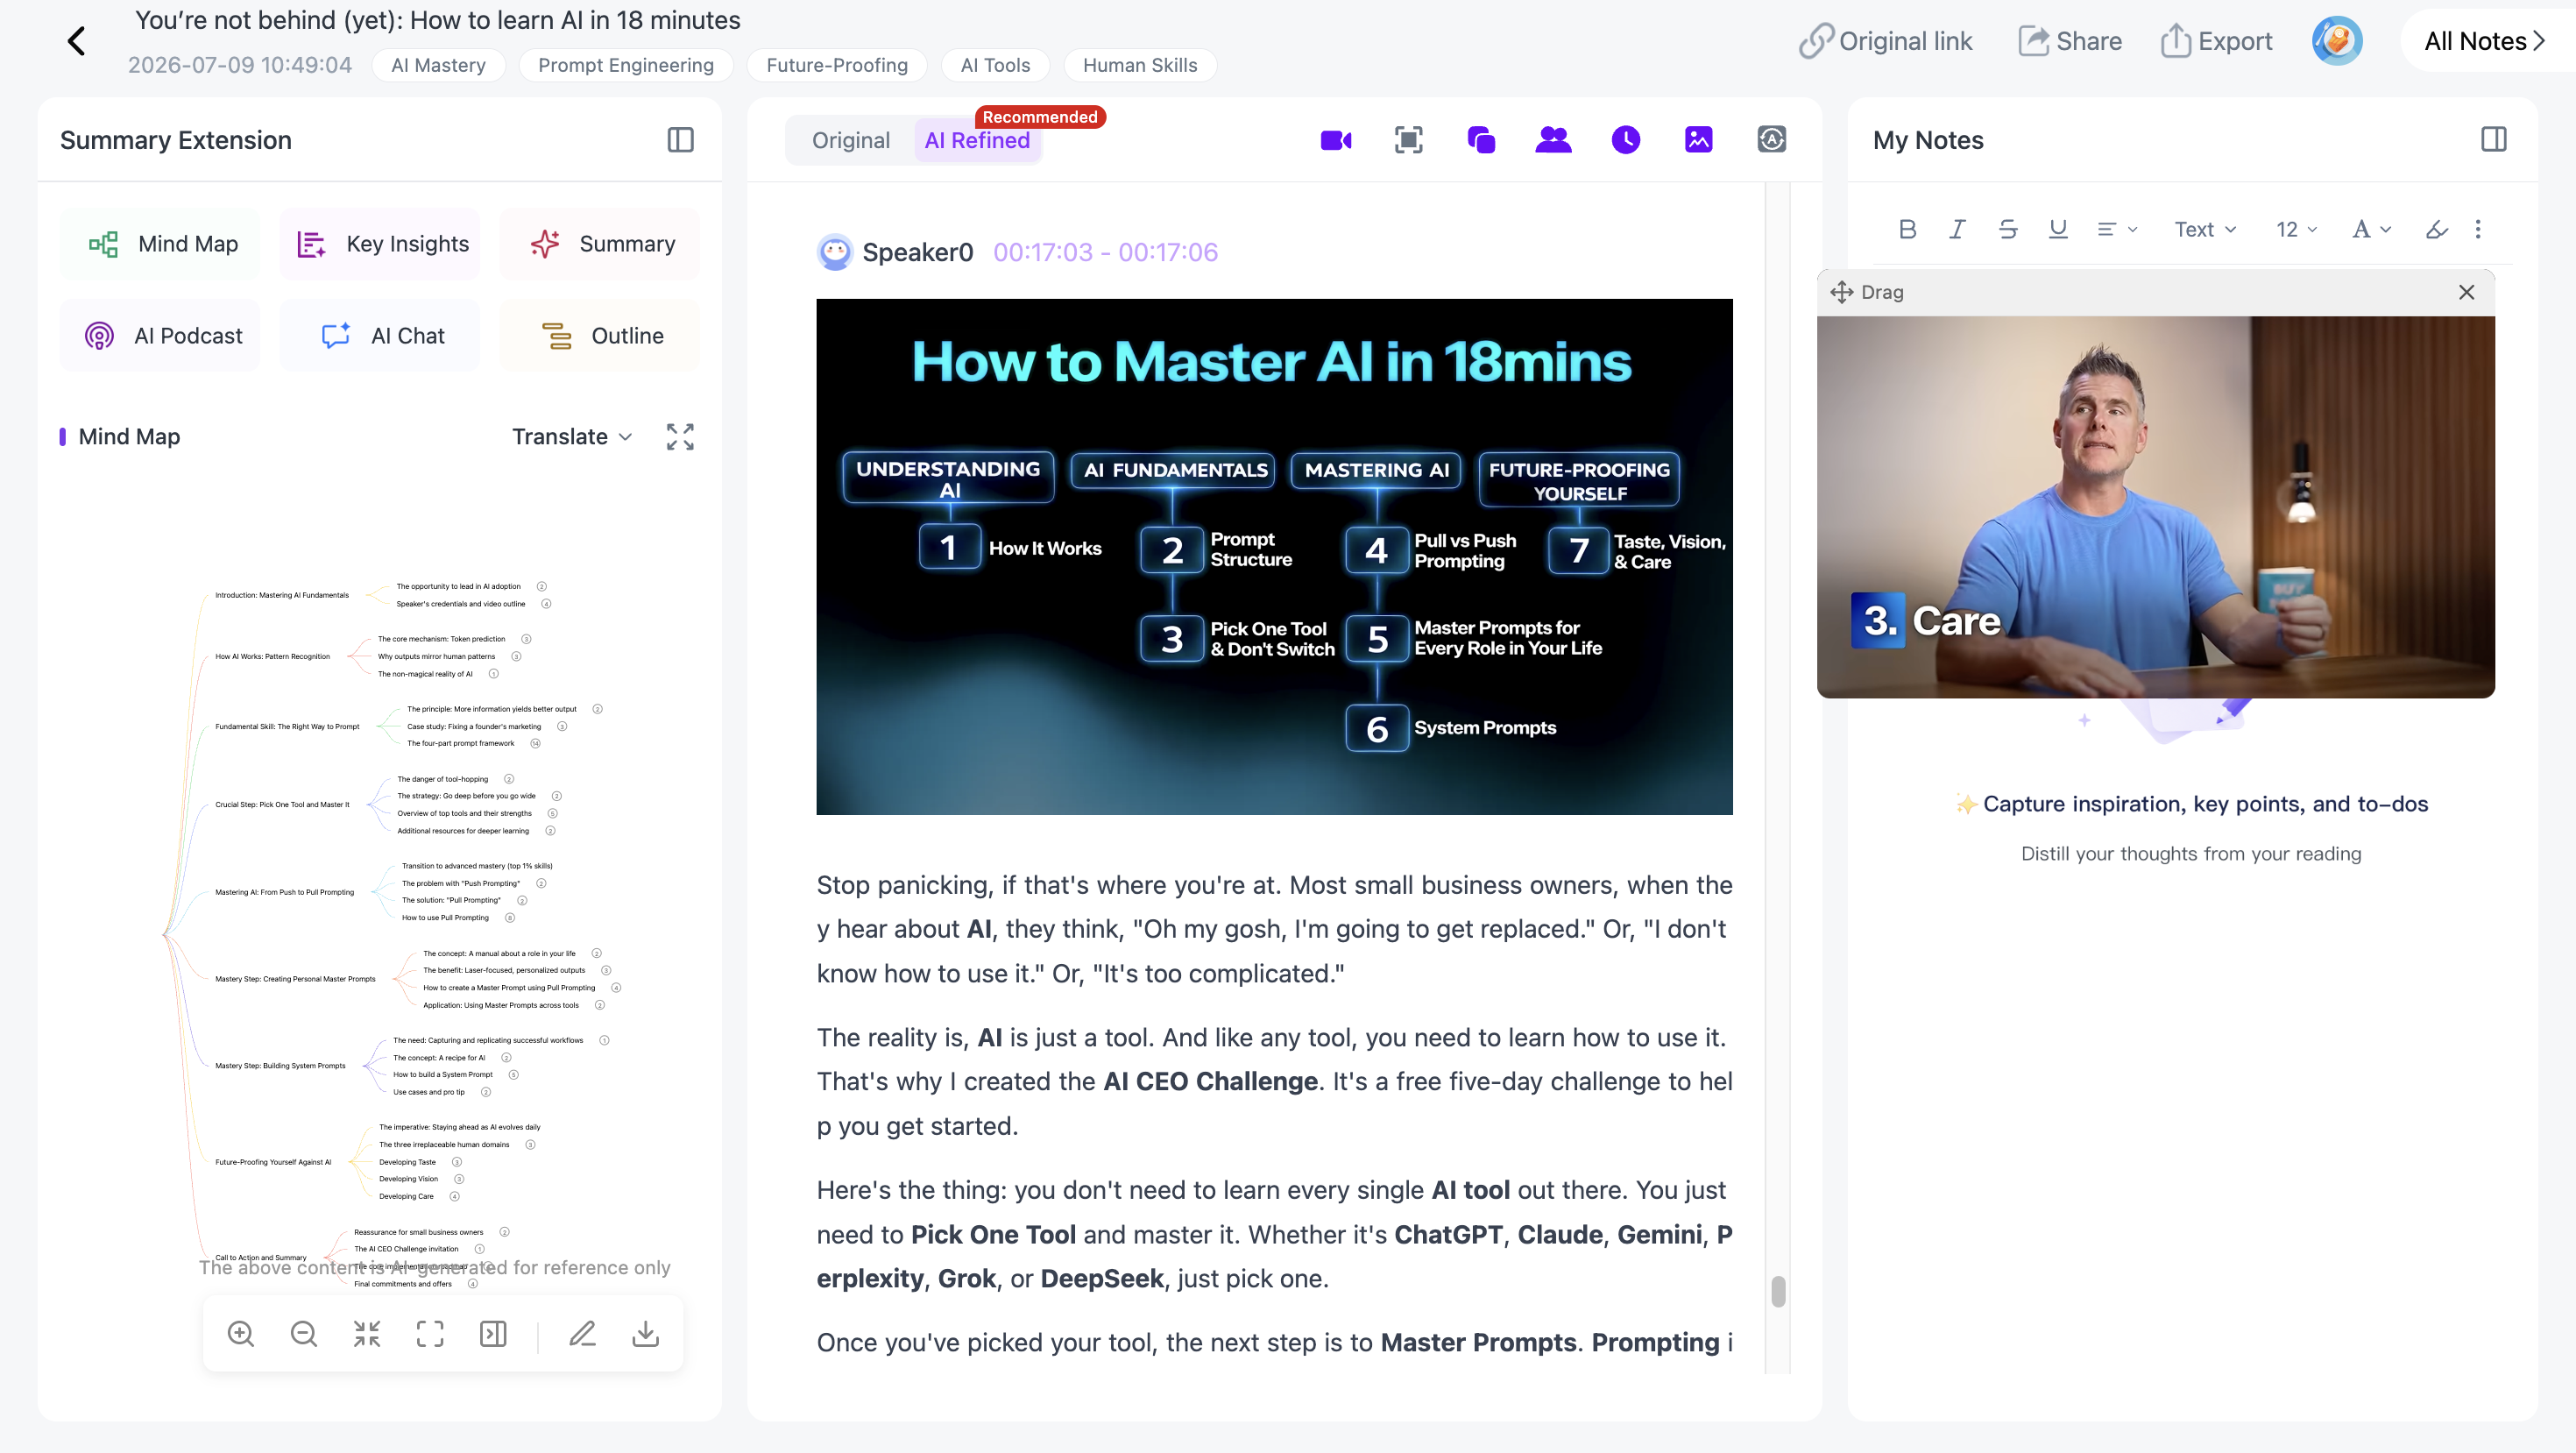Open the Translate dropdown

(572, 437)
